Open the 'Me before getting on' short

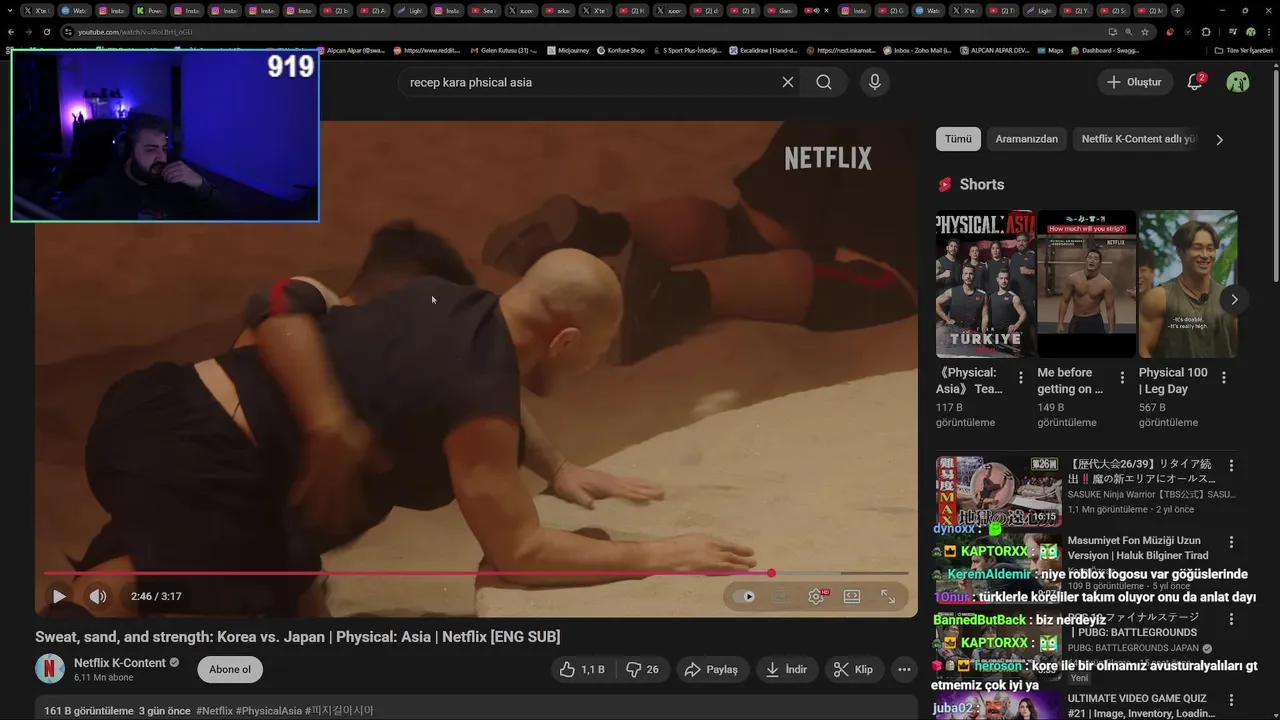(1087, 284)
